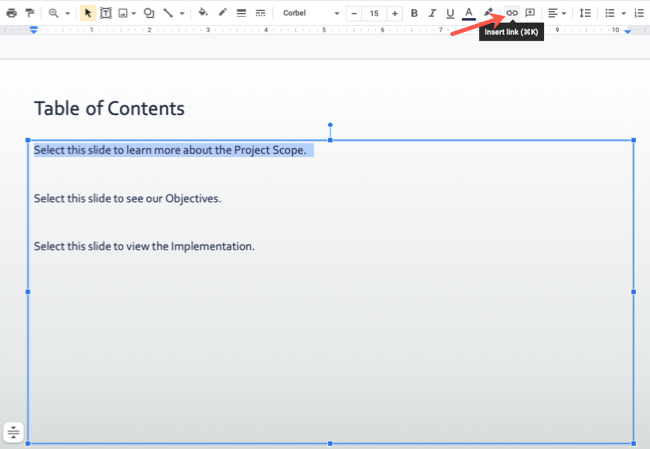Click the 'Table of Contents' title
This screenshot has width=650, height=449.
click(109, 109)
